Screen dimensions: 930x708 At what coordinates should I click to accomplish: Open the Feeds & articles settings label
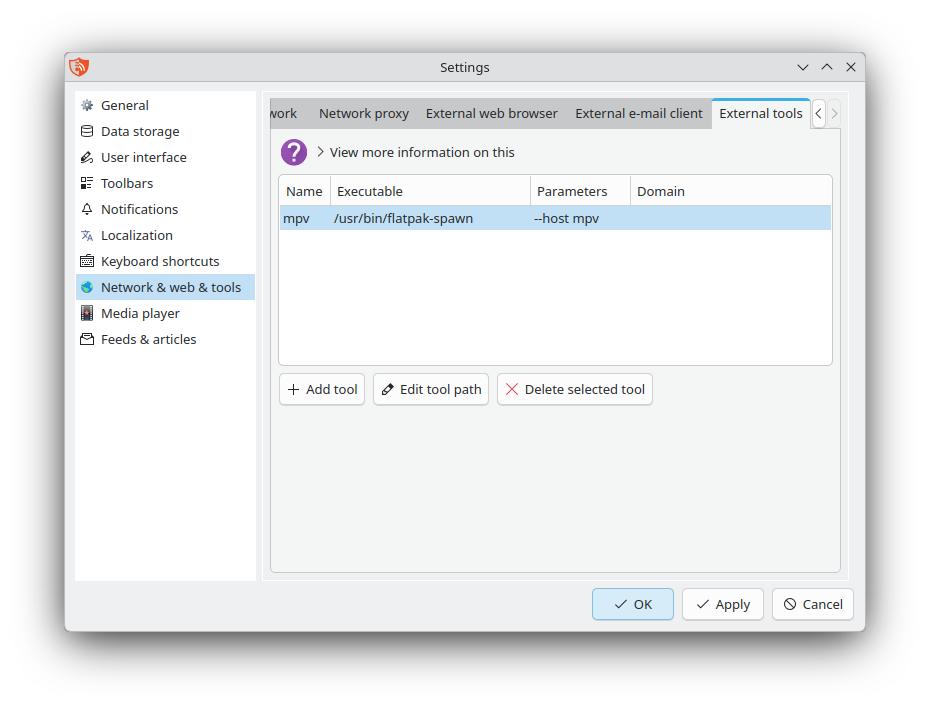tap(148, 339)
